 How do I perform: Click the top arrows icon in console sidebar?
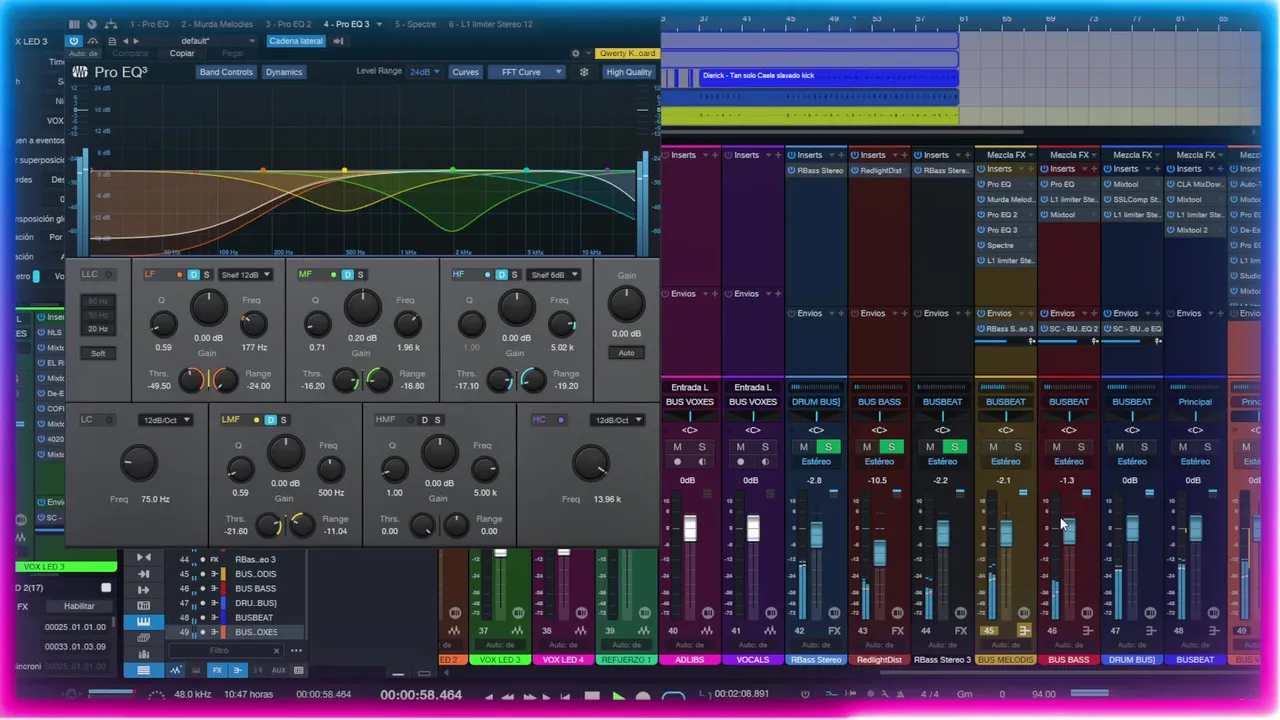[144, 558]
